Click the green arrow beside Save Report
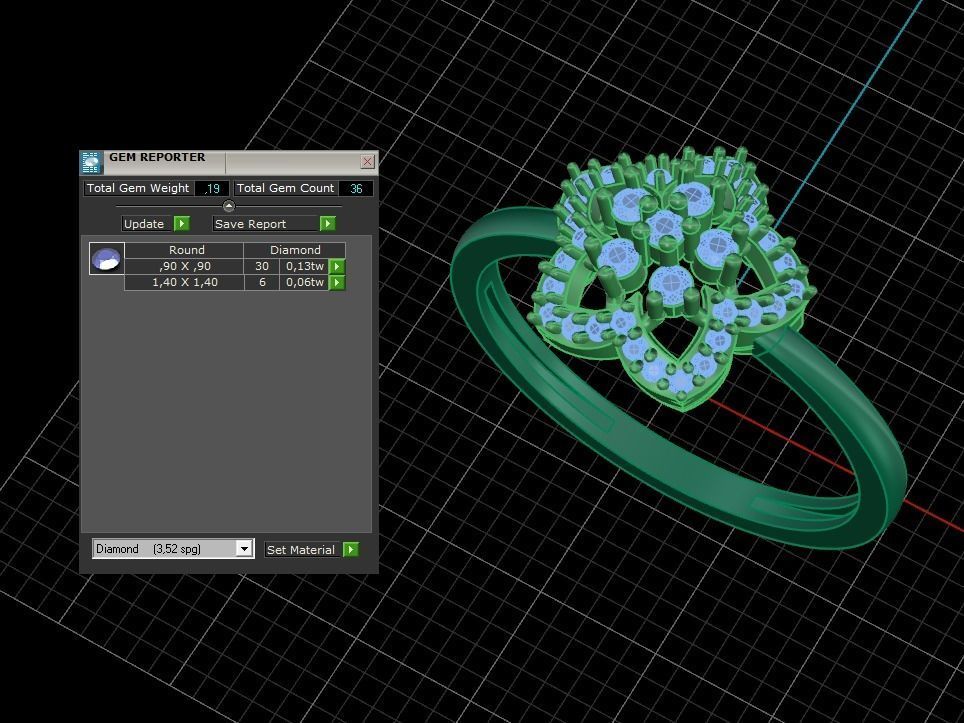Viewport: 964px width, 723px height. coord(328,224)
